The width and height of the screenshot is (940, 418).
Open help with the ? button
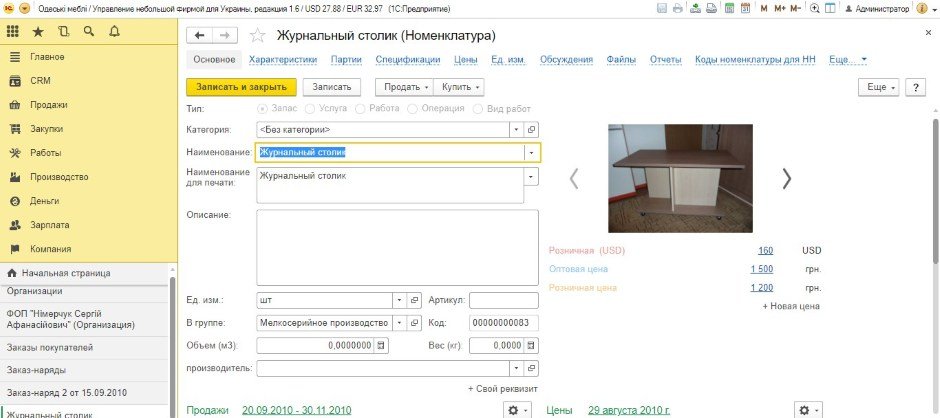(915, 87)
